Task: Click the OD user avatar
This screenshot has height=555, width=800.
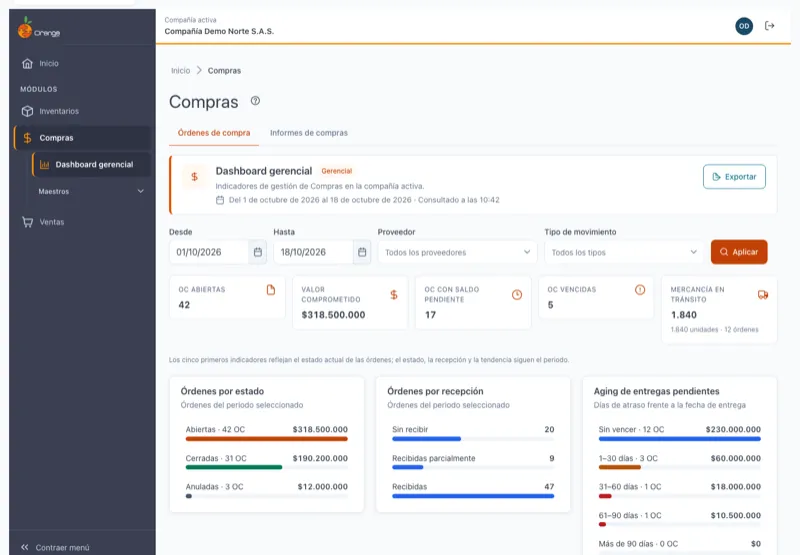Action: pos(744,26)
